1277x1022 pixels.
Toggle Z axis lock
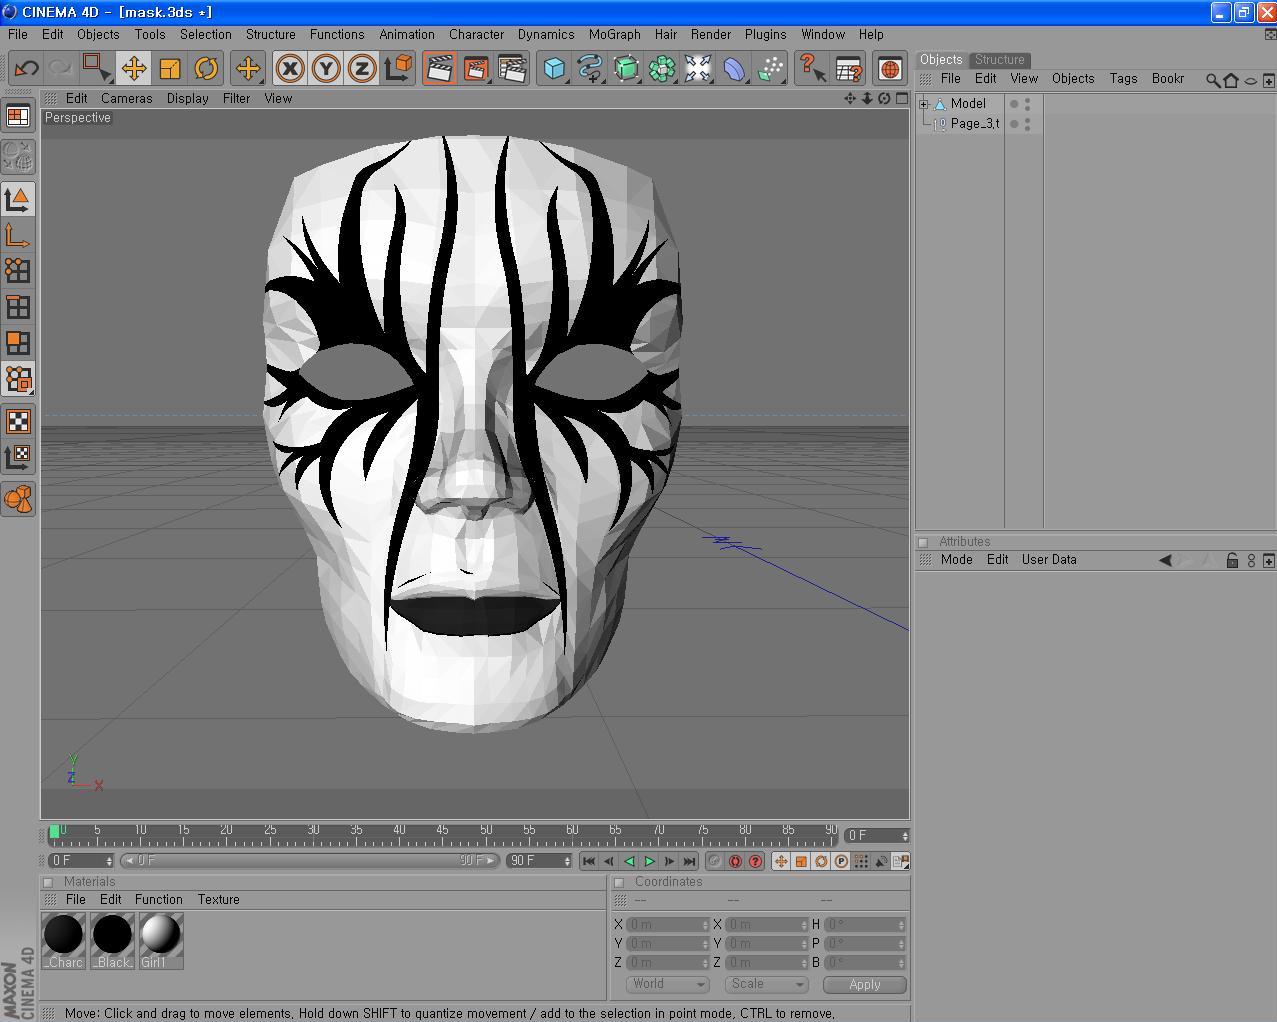pos(362,68)
